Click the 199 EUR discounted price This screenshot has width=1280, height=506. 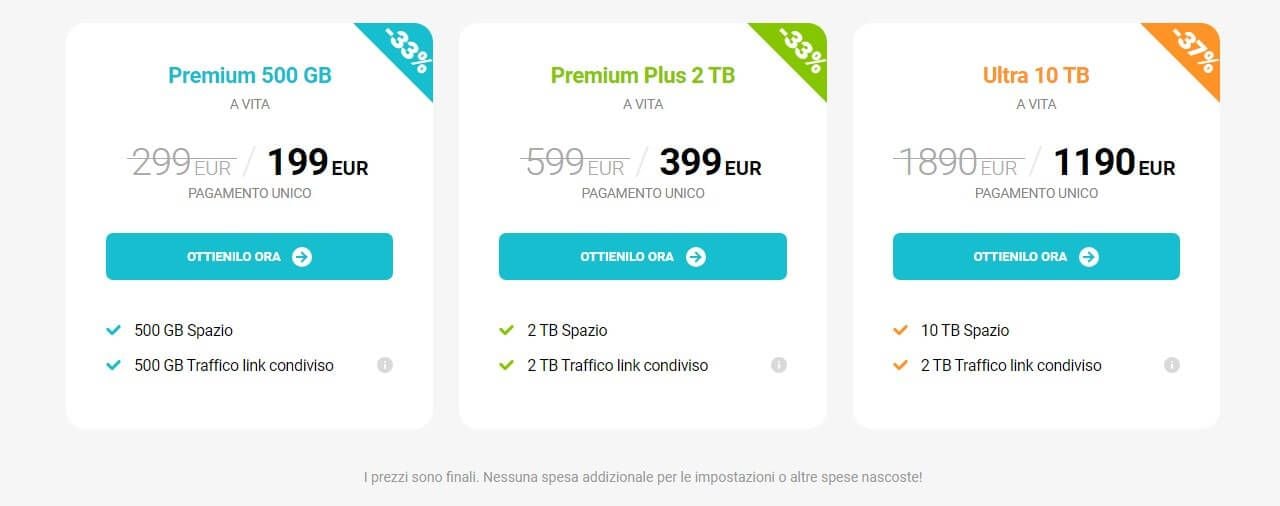[x=317, y=162]
